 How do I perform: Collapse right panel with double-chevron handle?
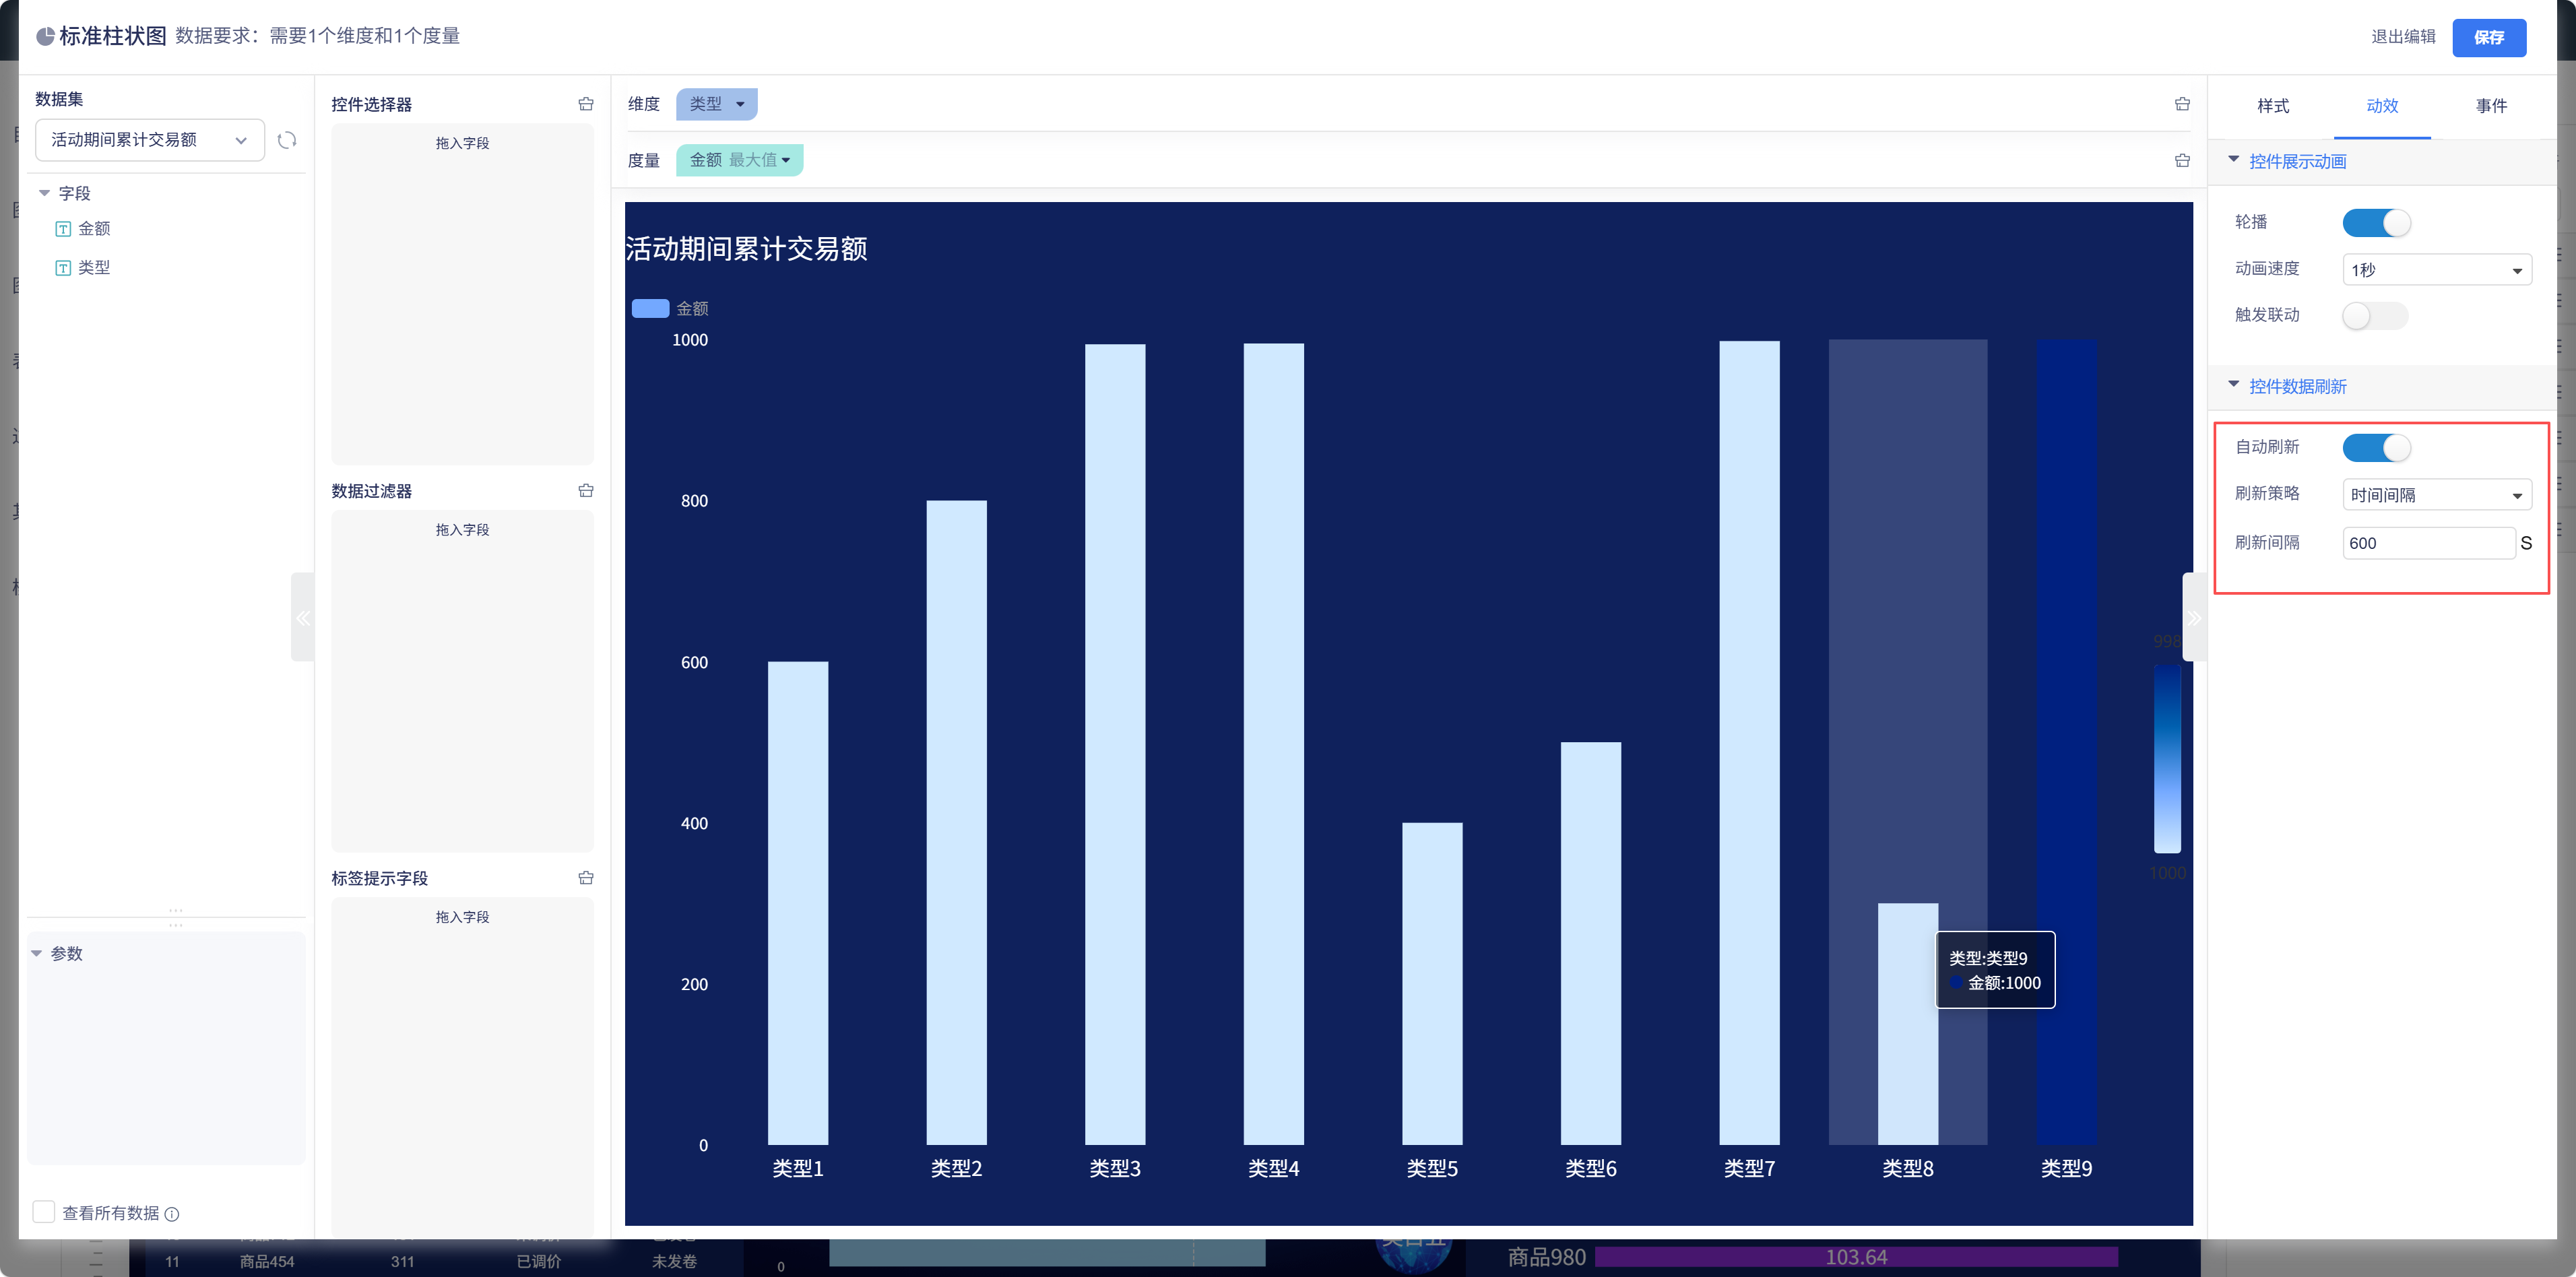pyautogui.click(x=2194, y=617)
